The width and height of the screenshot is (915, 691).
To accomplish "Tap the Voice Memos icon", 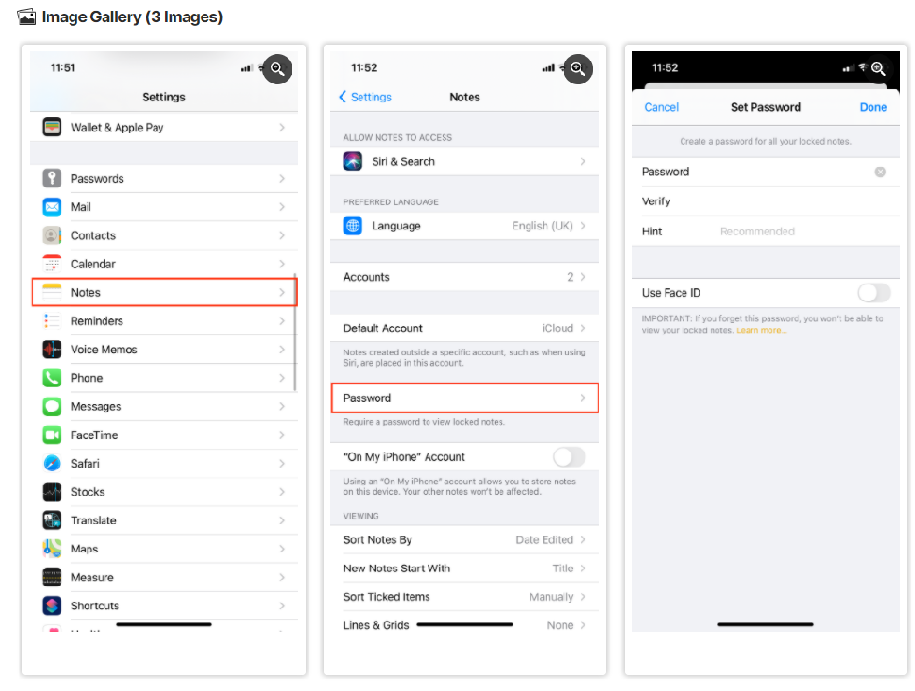I will point(52,349).
